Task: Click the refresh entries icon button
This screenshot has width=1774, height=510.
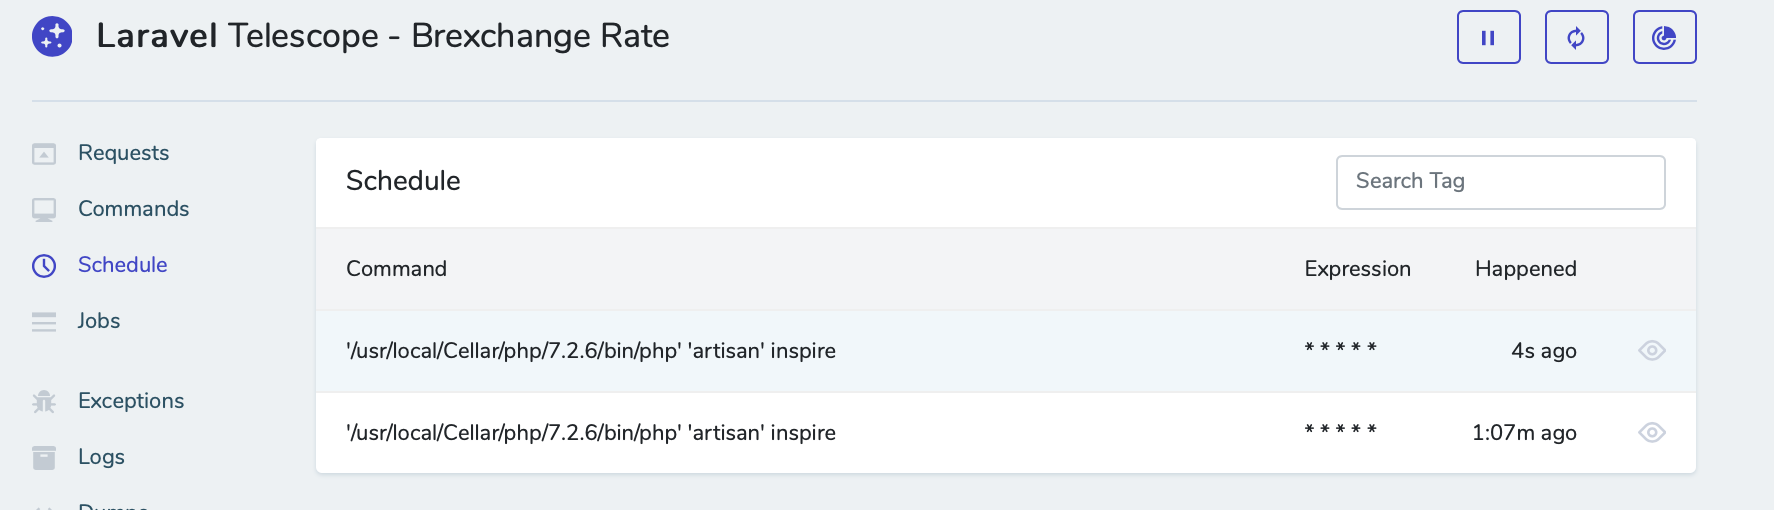Action: [1576, 38]
